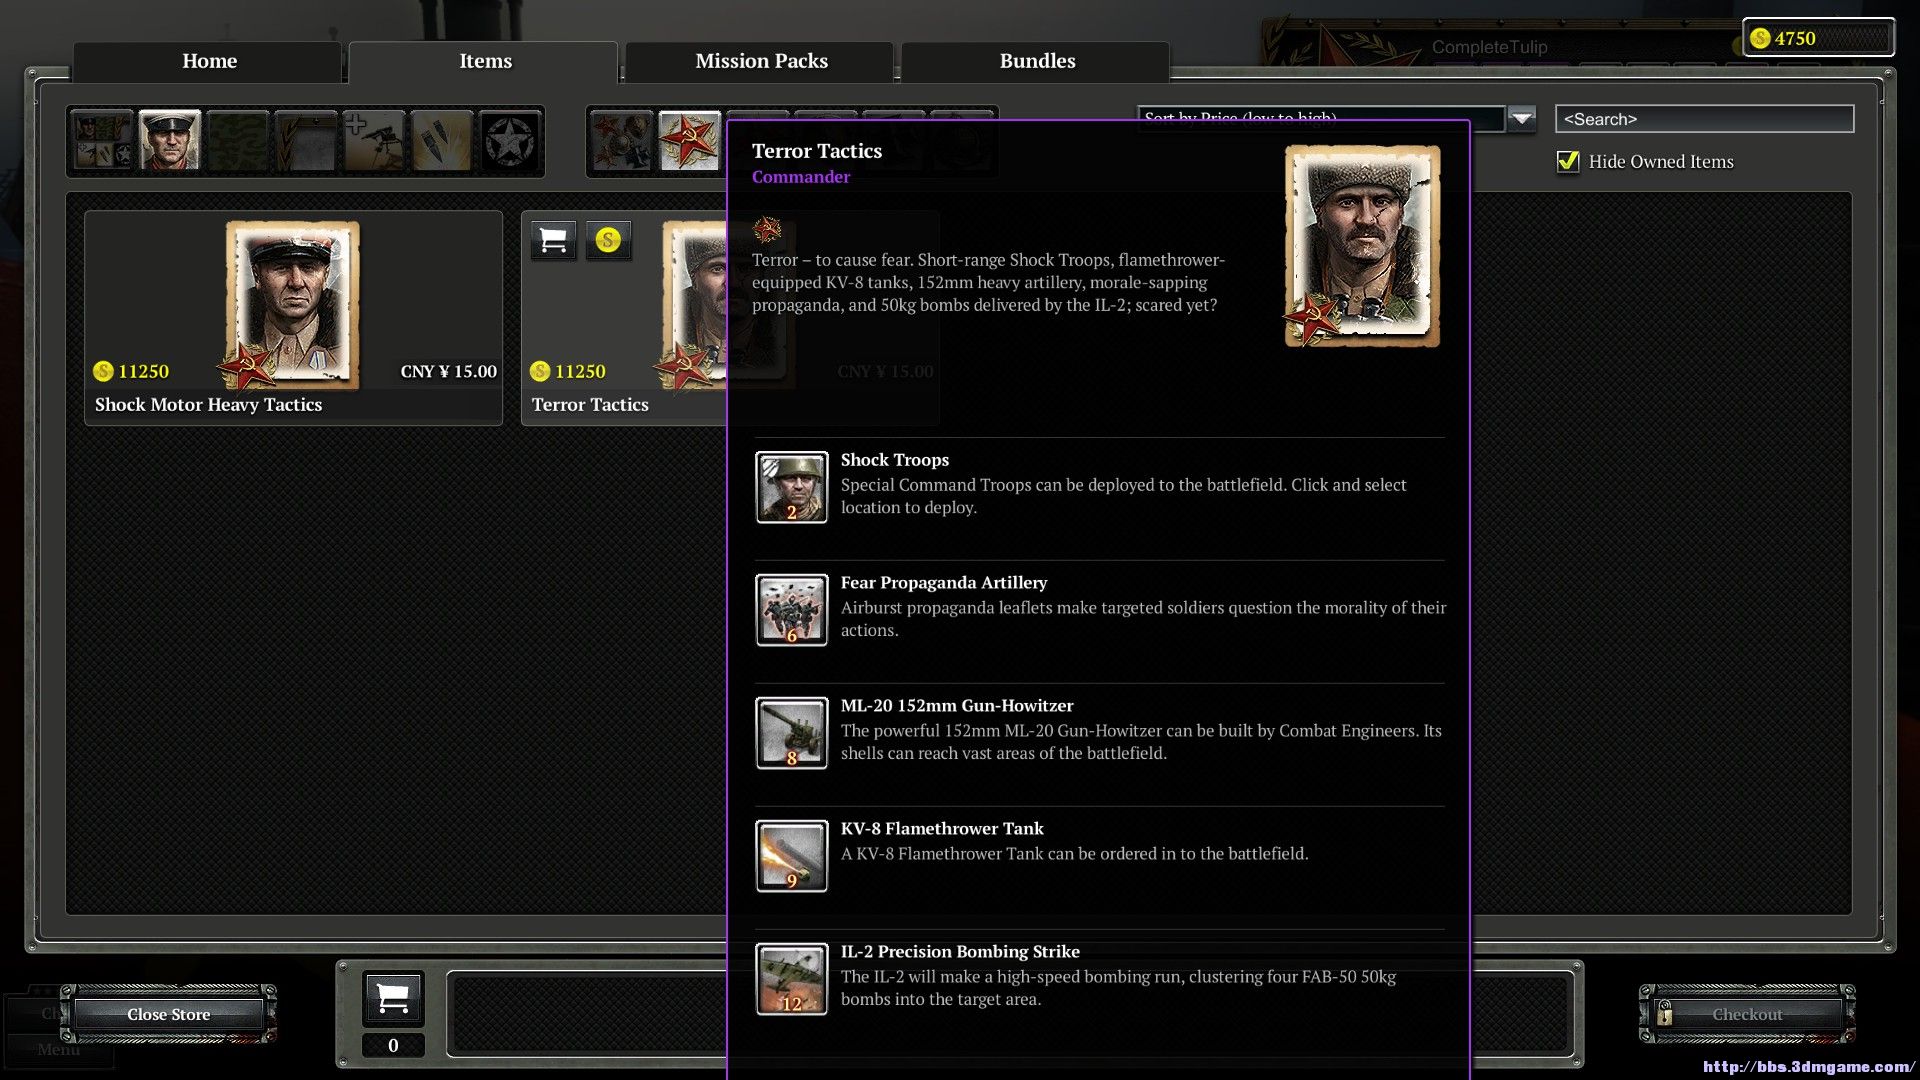Screen dimensions: 1920x1080
Task: Open the Bundles tab
Action: pos(1037,61)
